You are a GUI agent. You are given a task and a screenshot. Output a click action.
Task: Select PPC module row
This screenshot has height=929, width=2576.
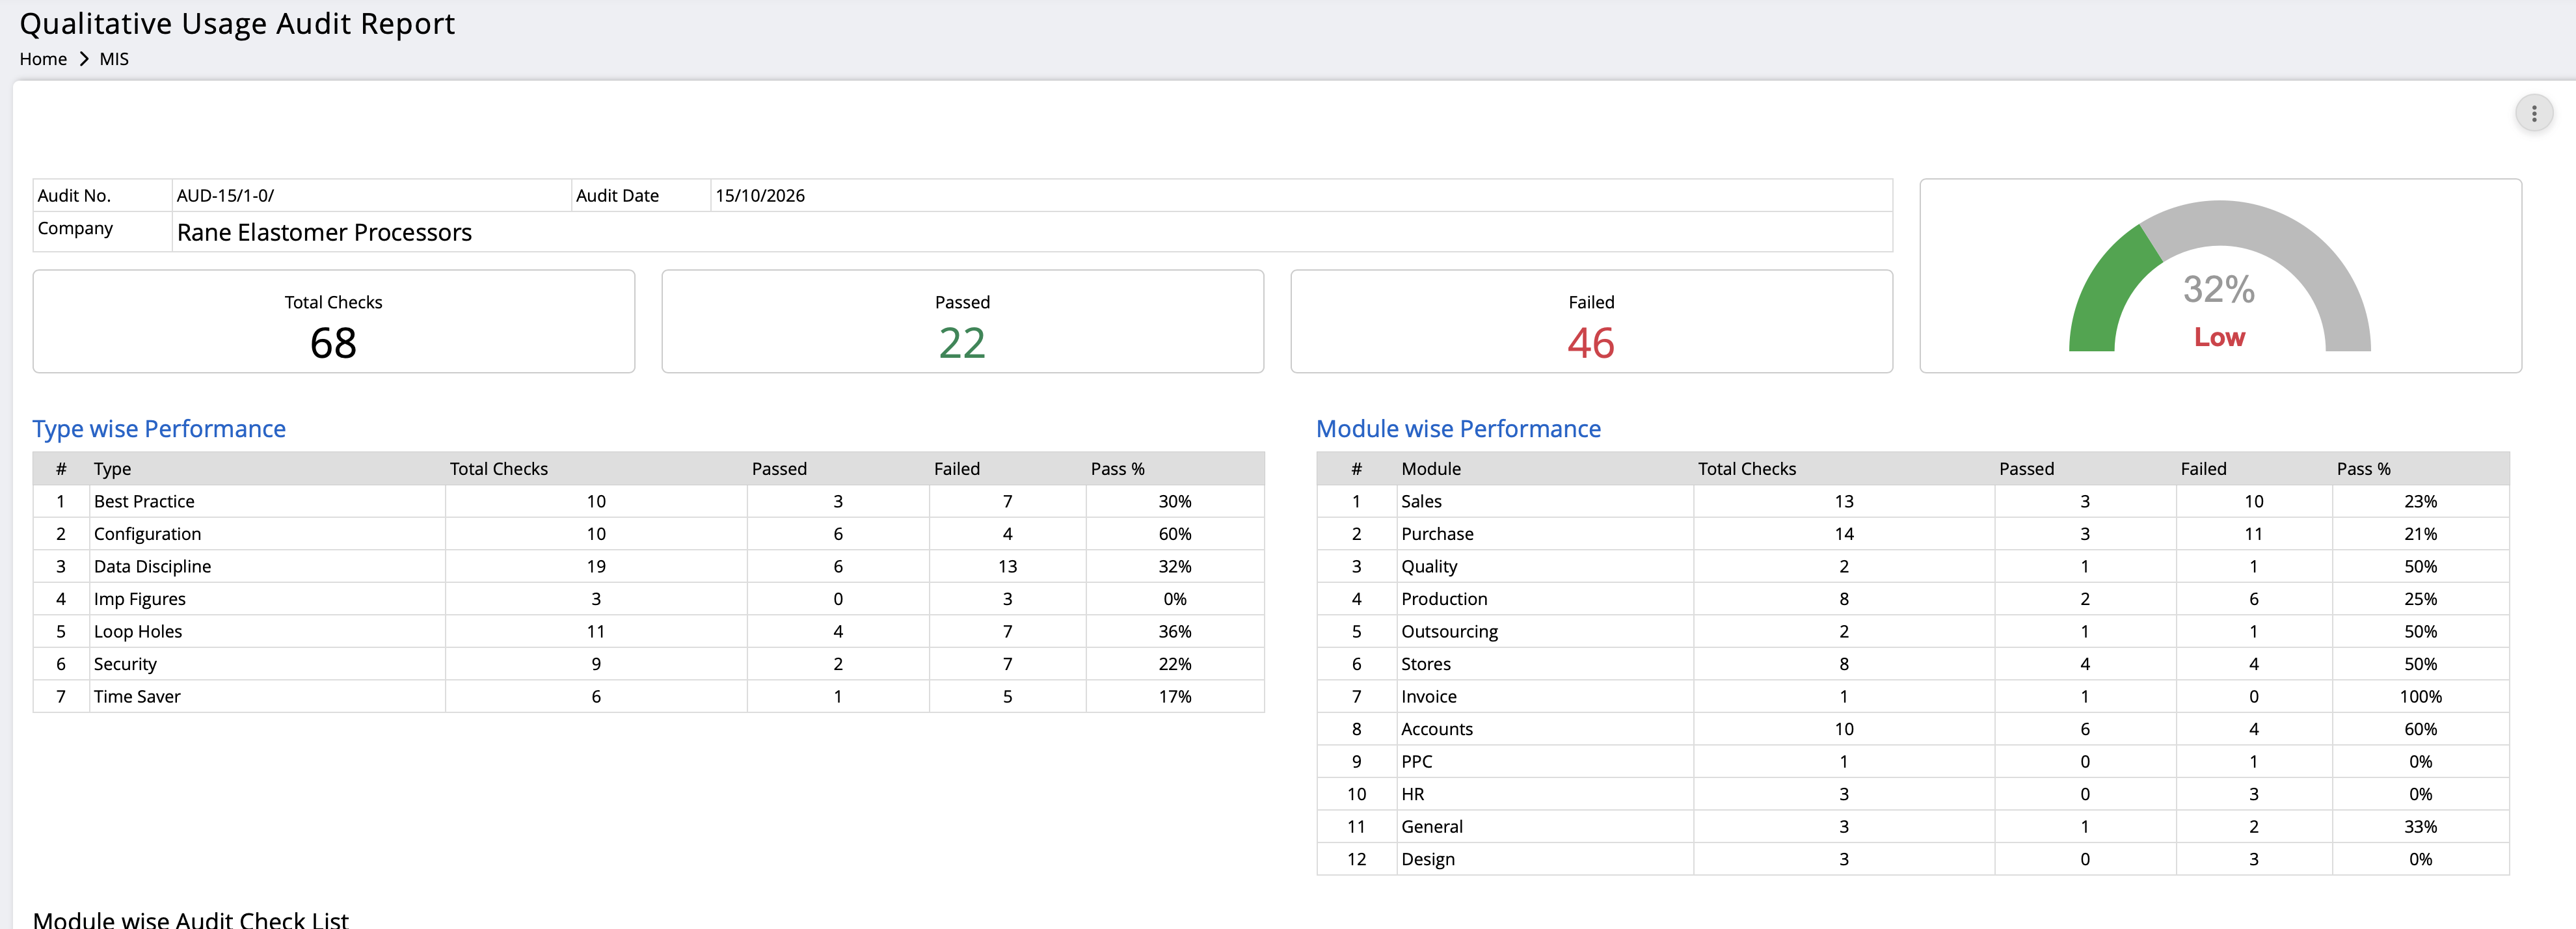[x=1912, y=761]
